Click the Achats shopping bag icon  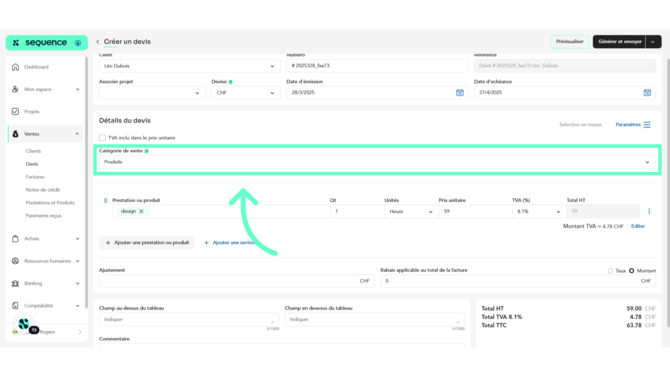coord(15,239)
